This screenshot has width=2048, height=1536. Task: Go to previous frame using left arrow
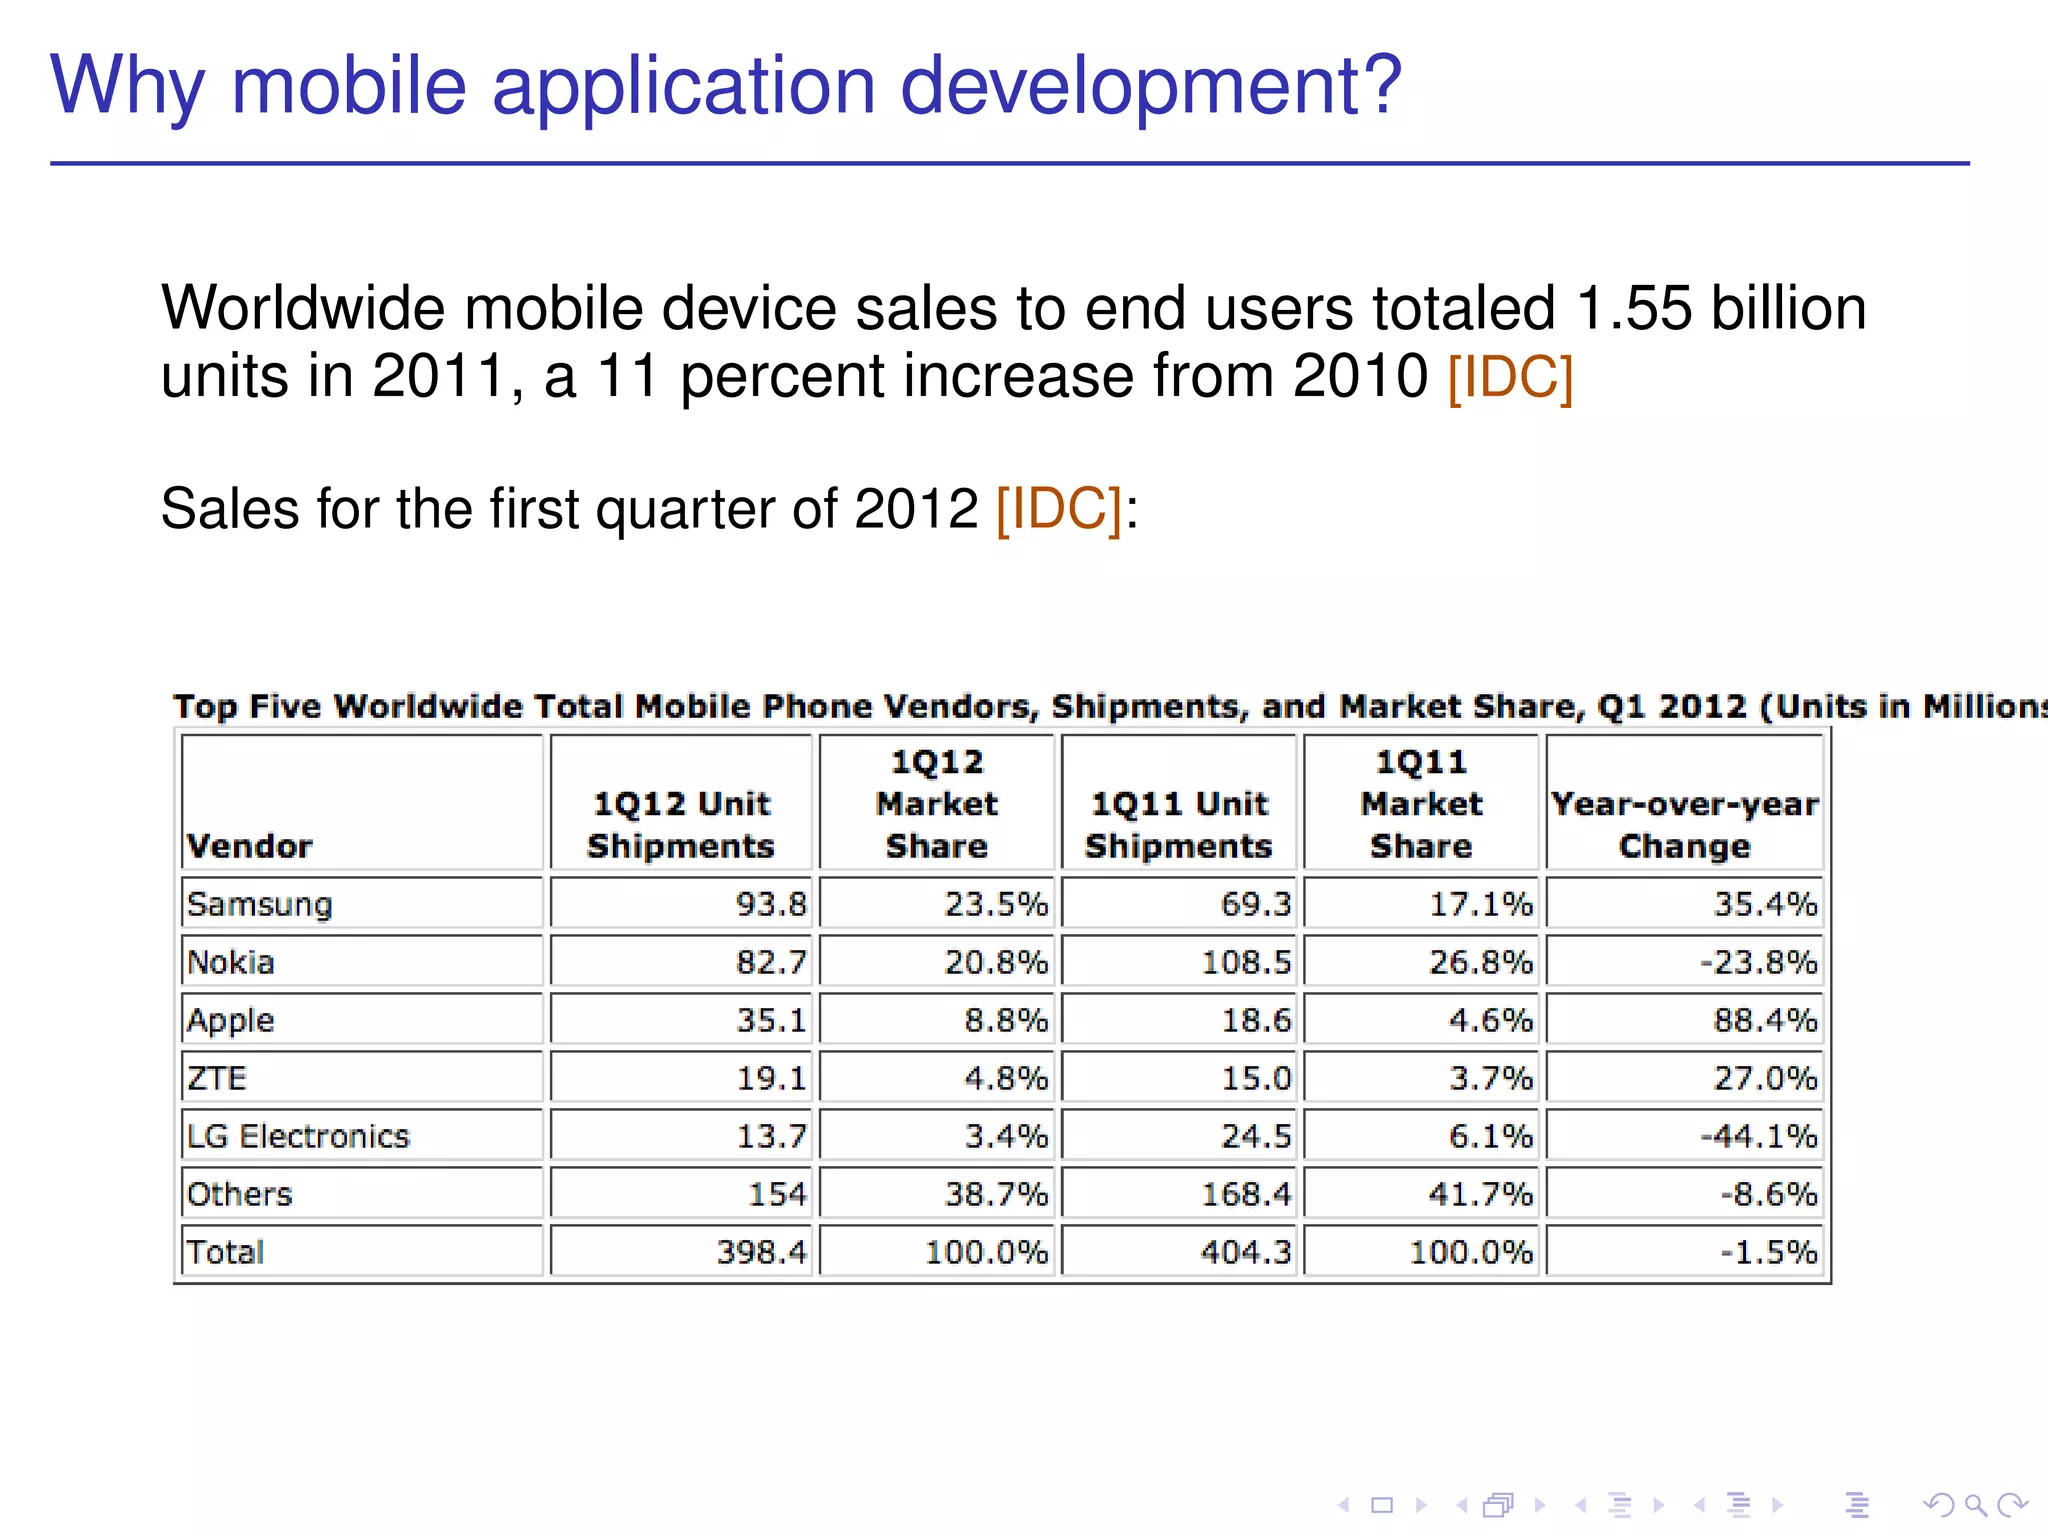tap(1462, 1505)
